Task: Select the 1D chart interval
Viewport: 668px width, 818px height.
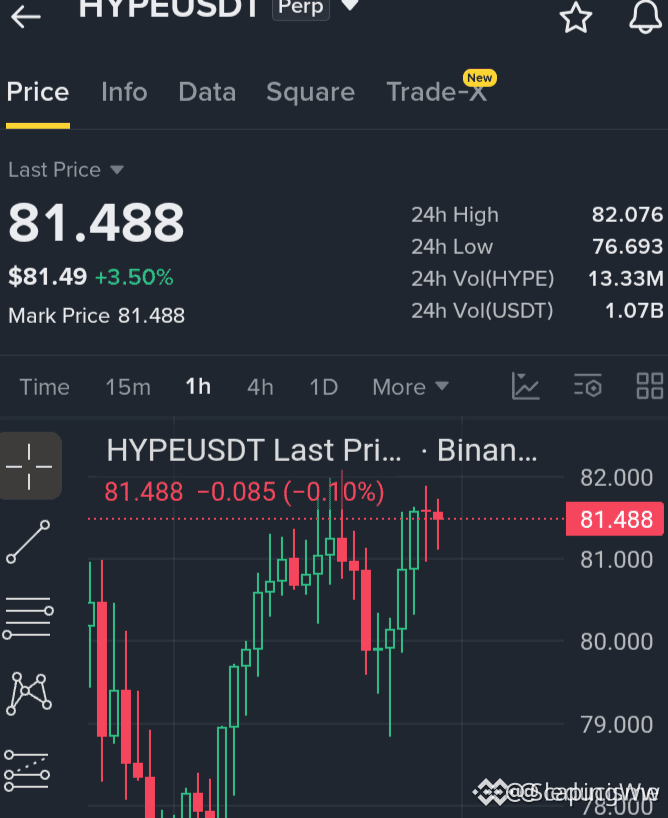Action: tap(324, 387)
